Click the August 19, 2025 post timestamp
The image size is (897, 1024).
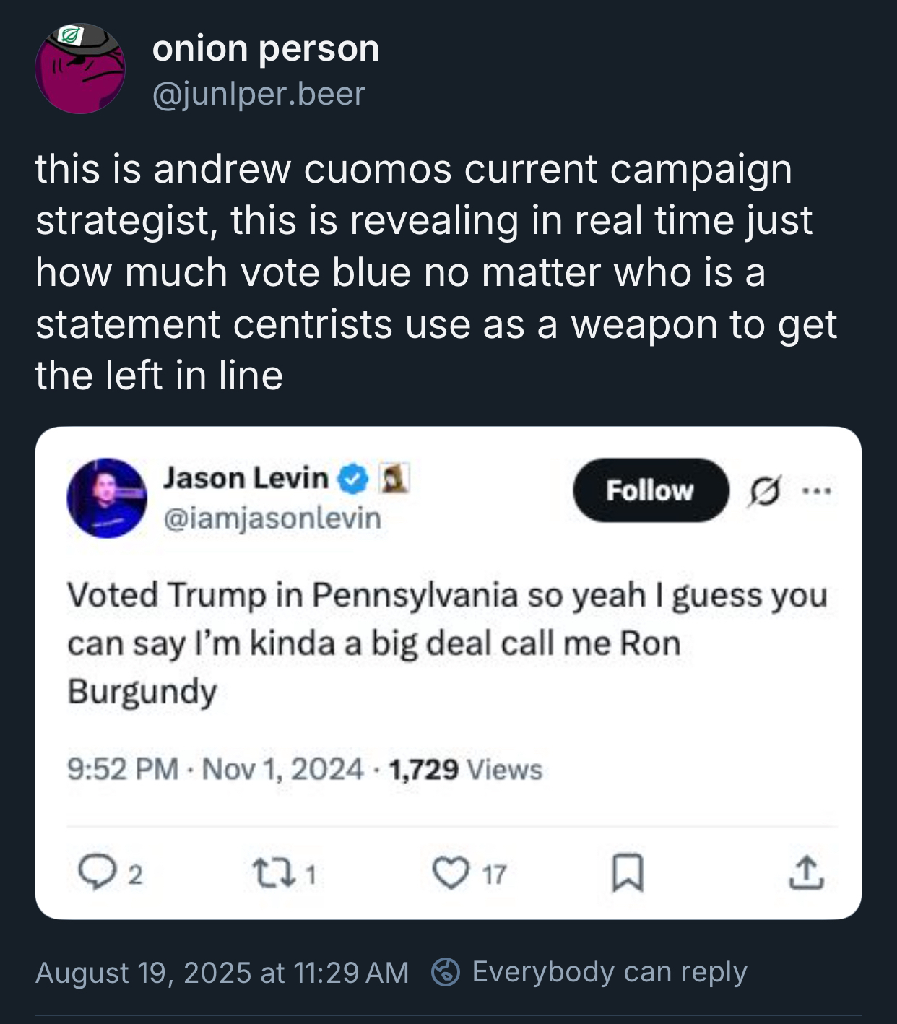pos(222,972)
